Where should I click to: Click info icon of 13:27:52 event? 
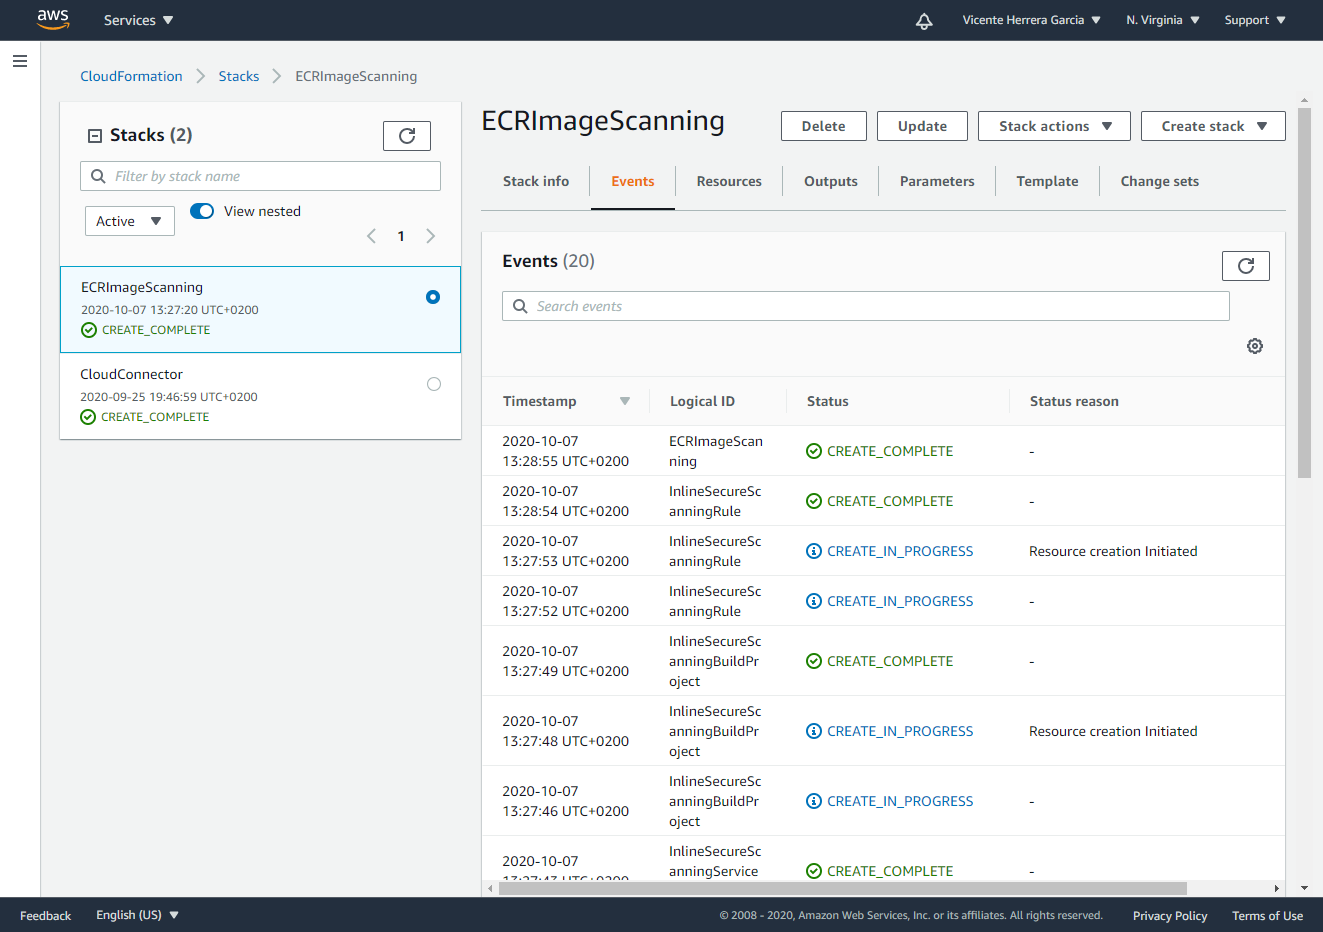pyautogui.click(x=814, y=601)
